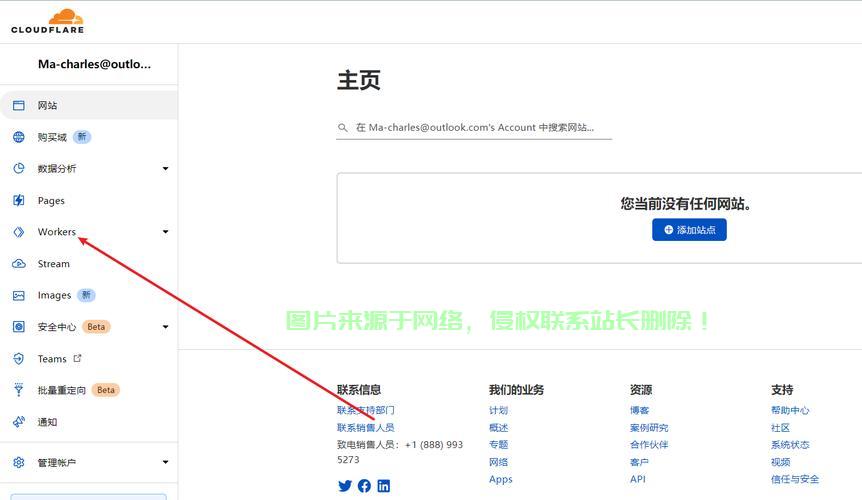Open the 客户 footer link
Screen dimensions: 862x500
(639, 462)
